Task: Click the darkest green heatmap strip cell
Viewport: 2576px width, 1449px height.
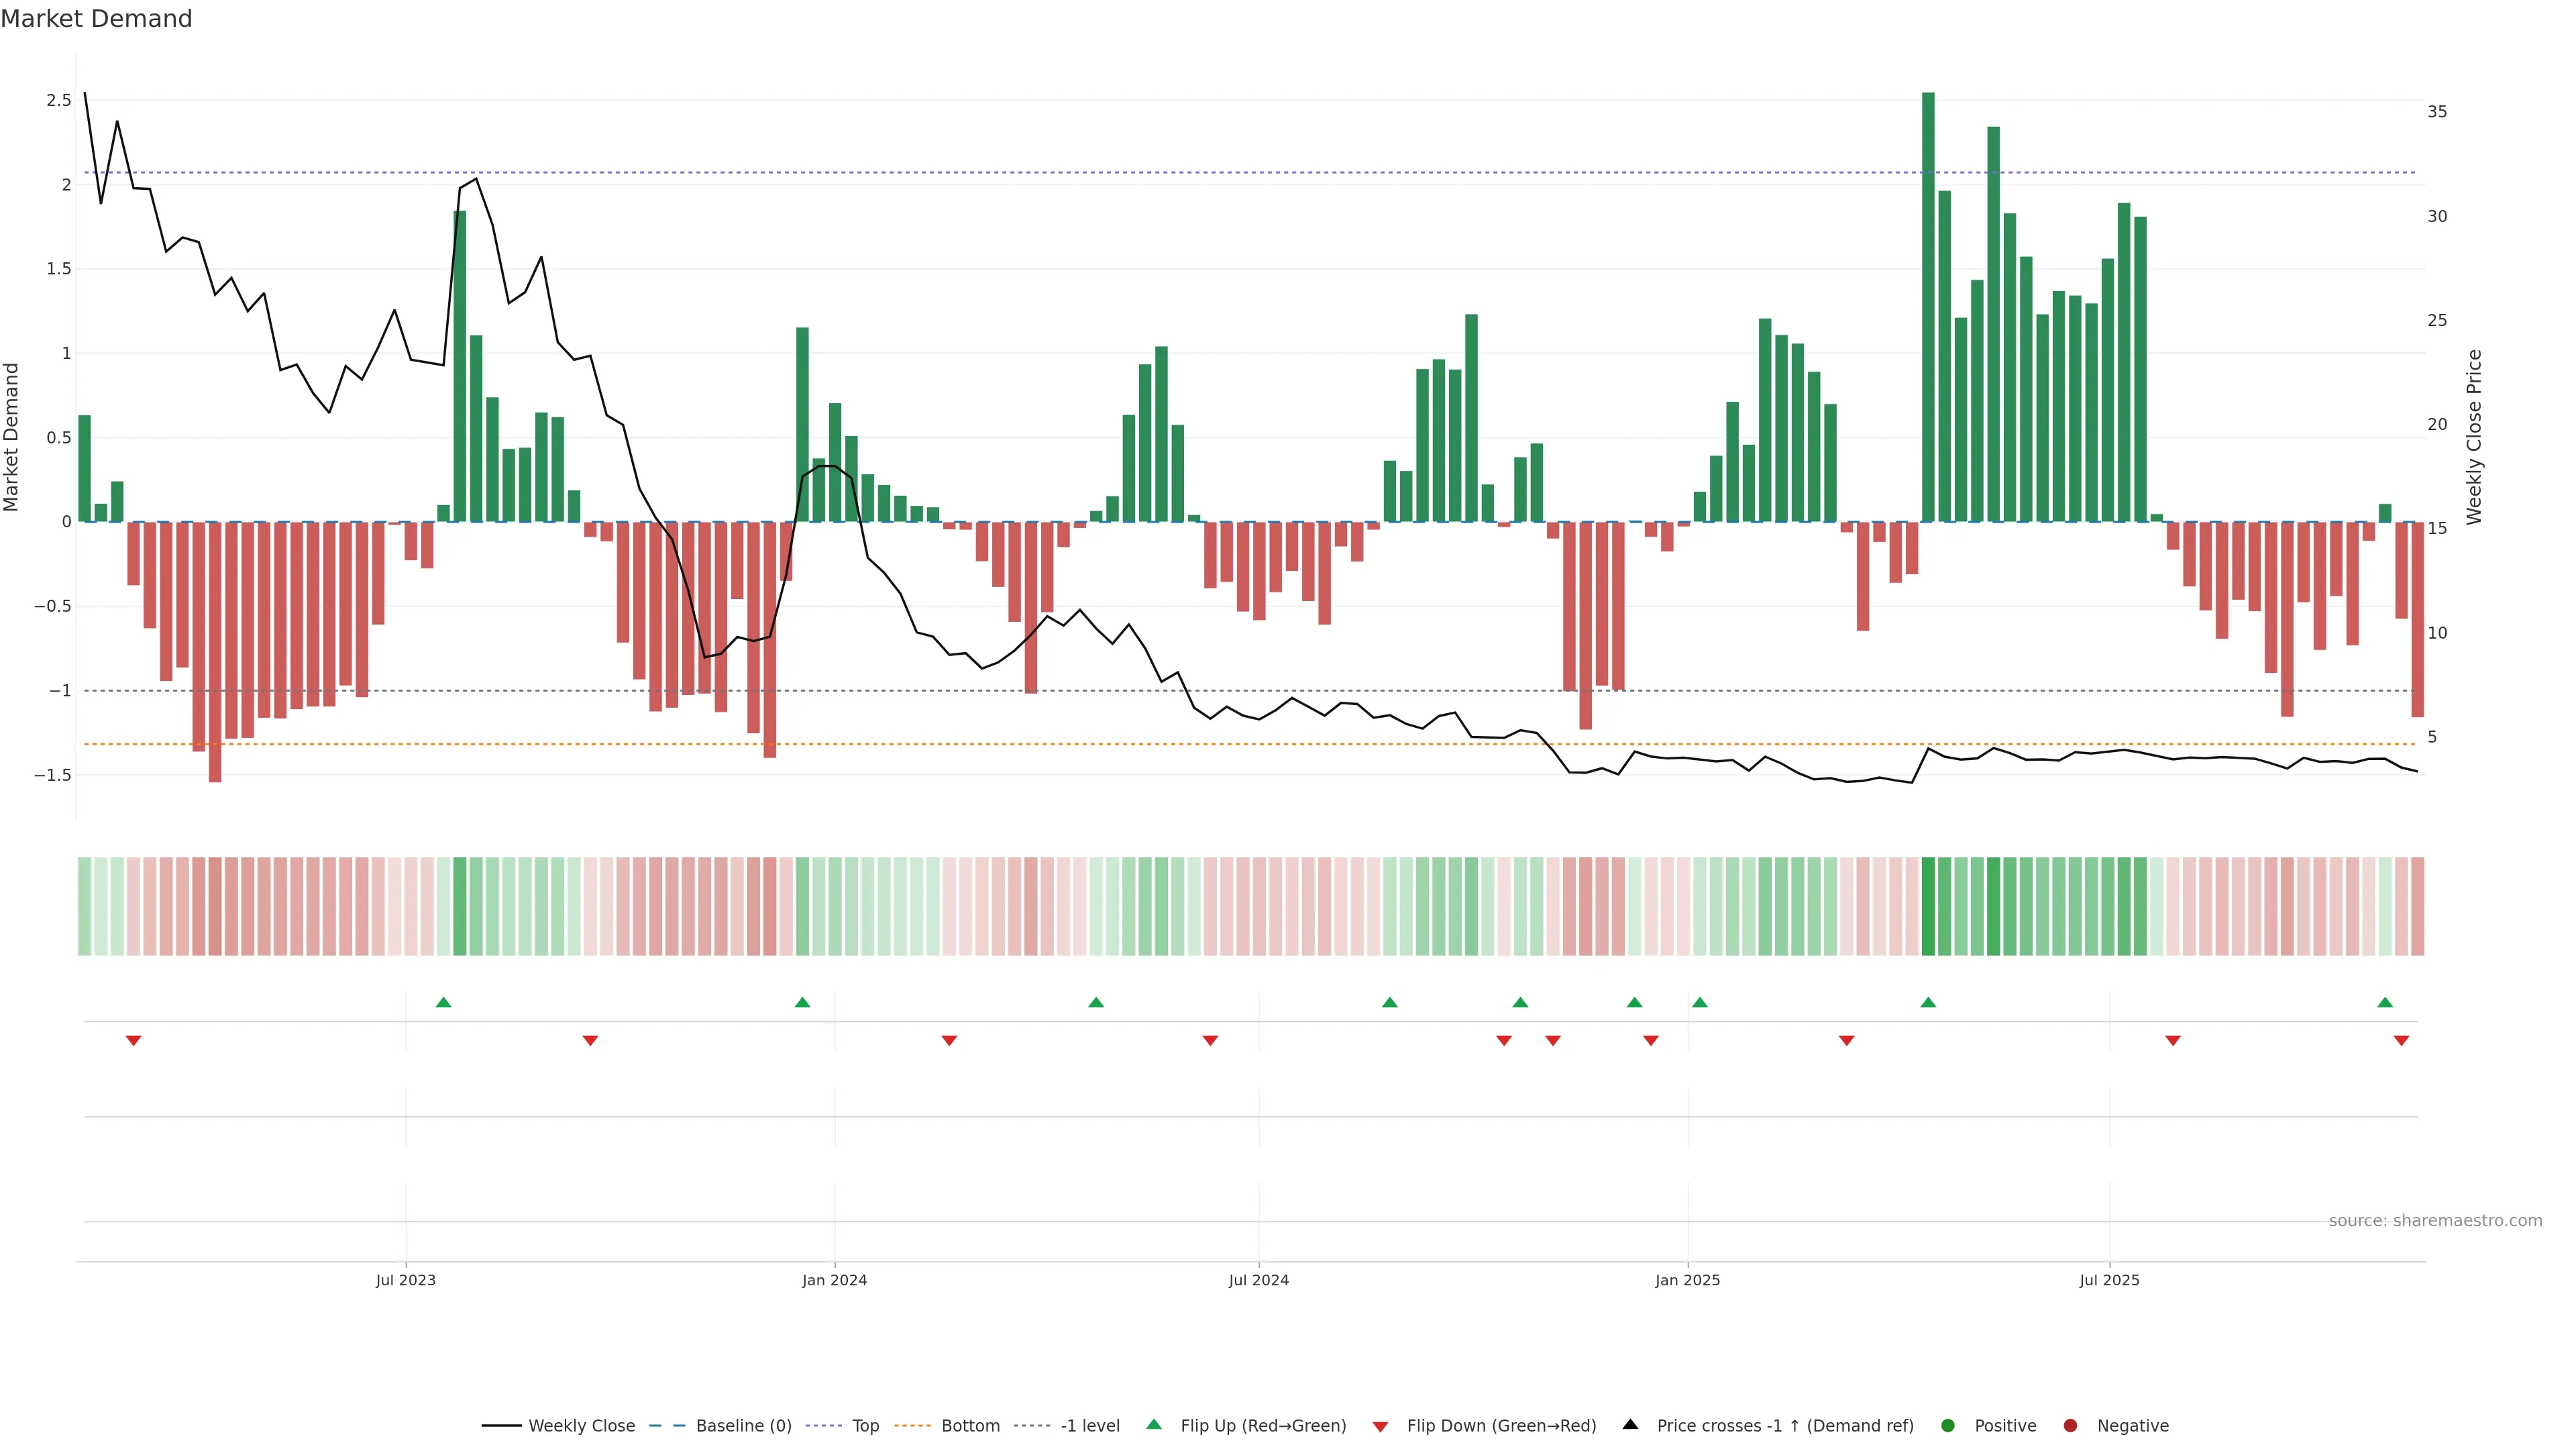Action: coord(1928,906)
